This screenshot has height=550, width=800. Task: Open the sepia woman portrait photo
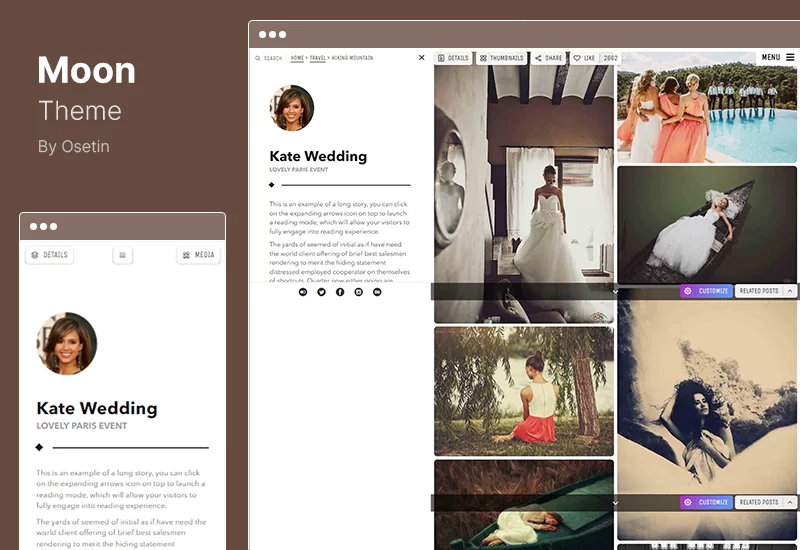(x=707, y=398)
